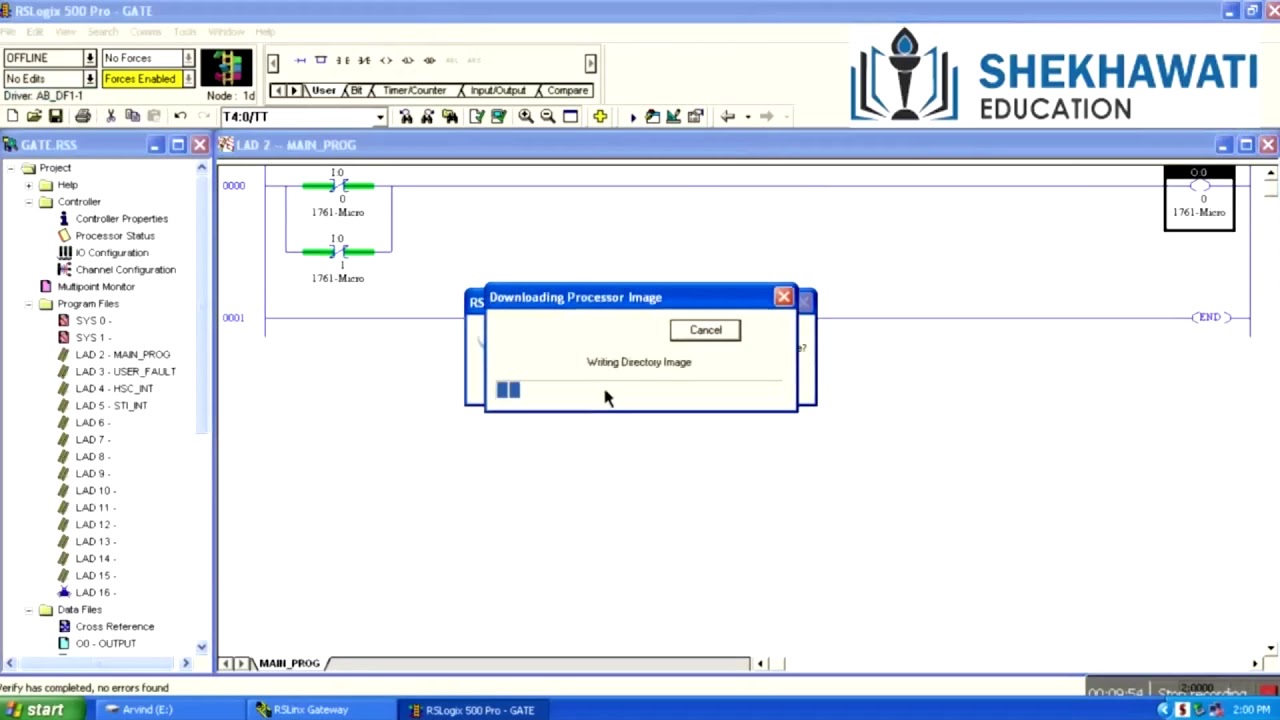Click the Zoom In magnifier icon

tap(526, 117)
